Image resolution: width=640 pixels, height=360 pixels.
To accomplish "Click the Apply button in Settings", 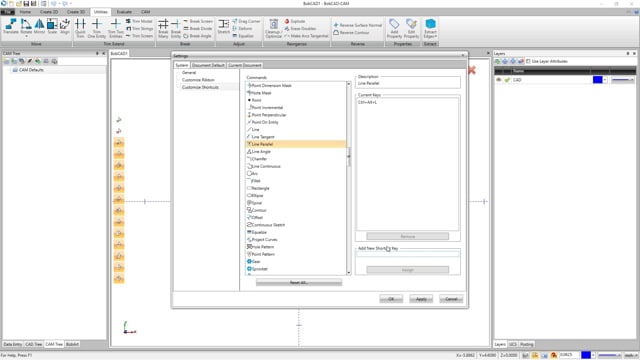I will tap(421, 299).
